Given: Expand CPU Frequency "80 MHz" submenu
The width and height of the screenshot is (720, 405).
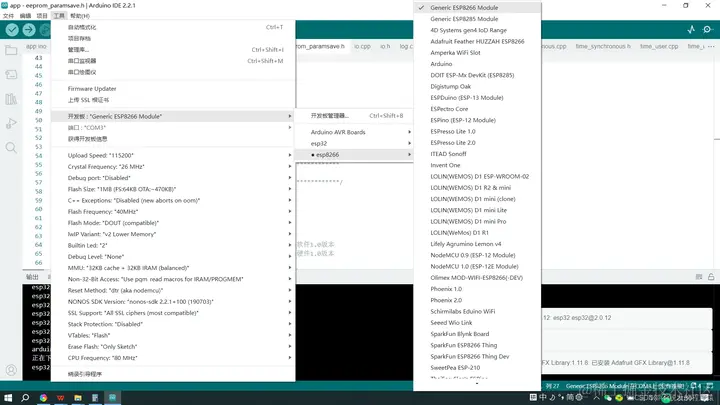Looking at the screenshot, I should tap(173, 358).
